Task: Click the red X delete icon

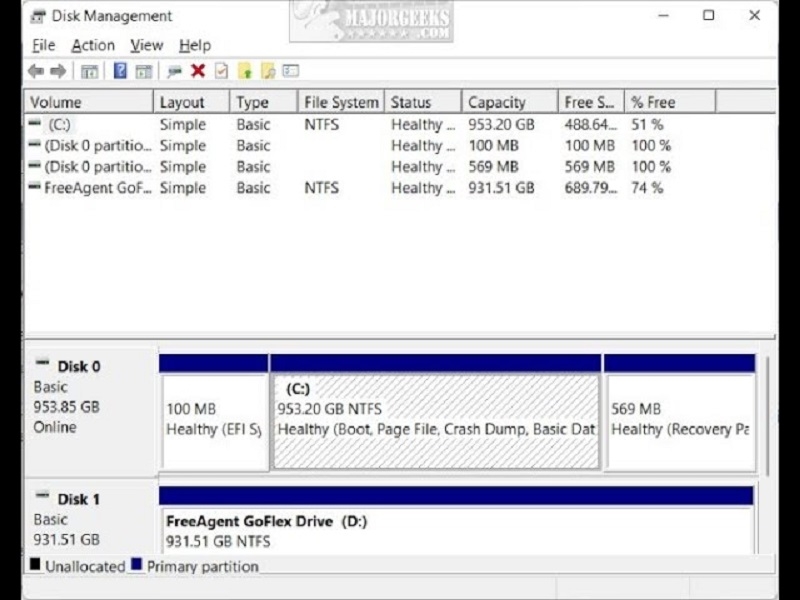Action: [198, 71]
